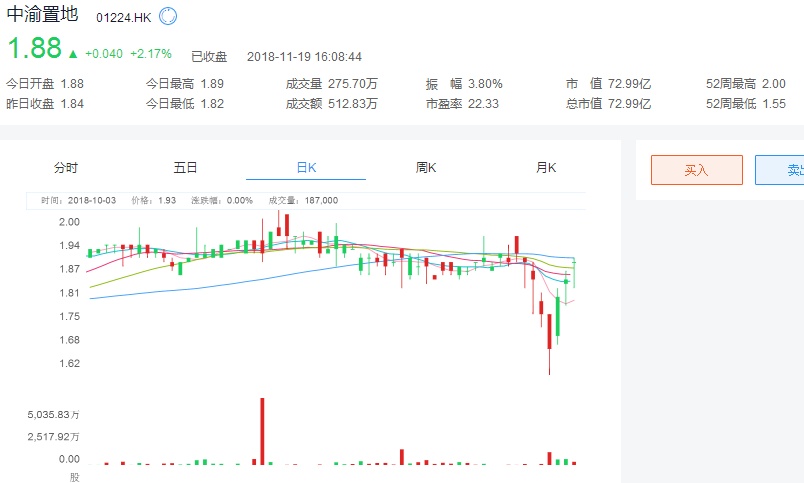Open the 五日 five-day chart tab
Image resolution: width=804 pixels, height=483 pixels.
point(185,167)
